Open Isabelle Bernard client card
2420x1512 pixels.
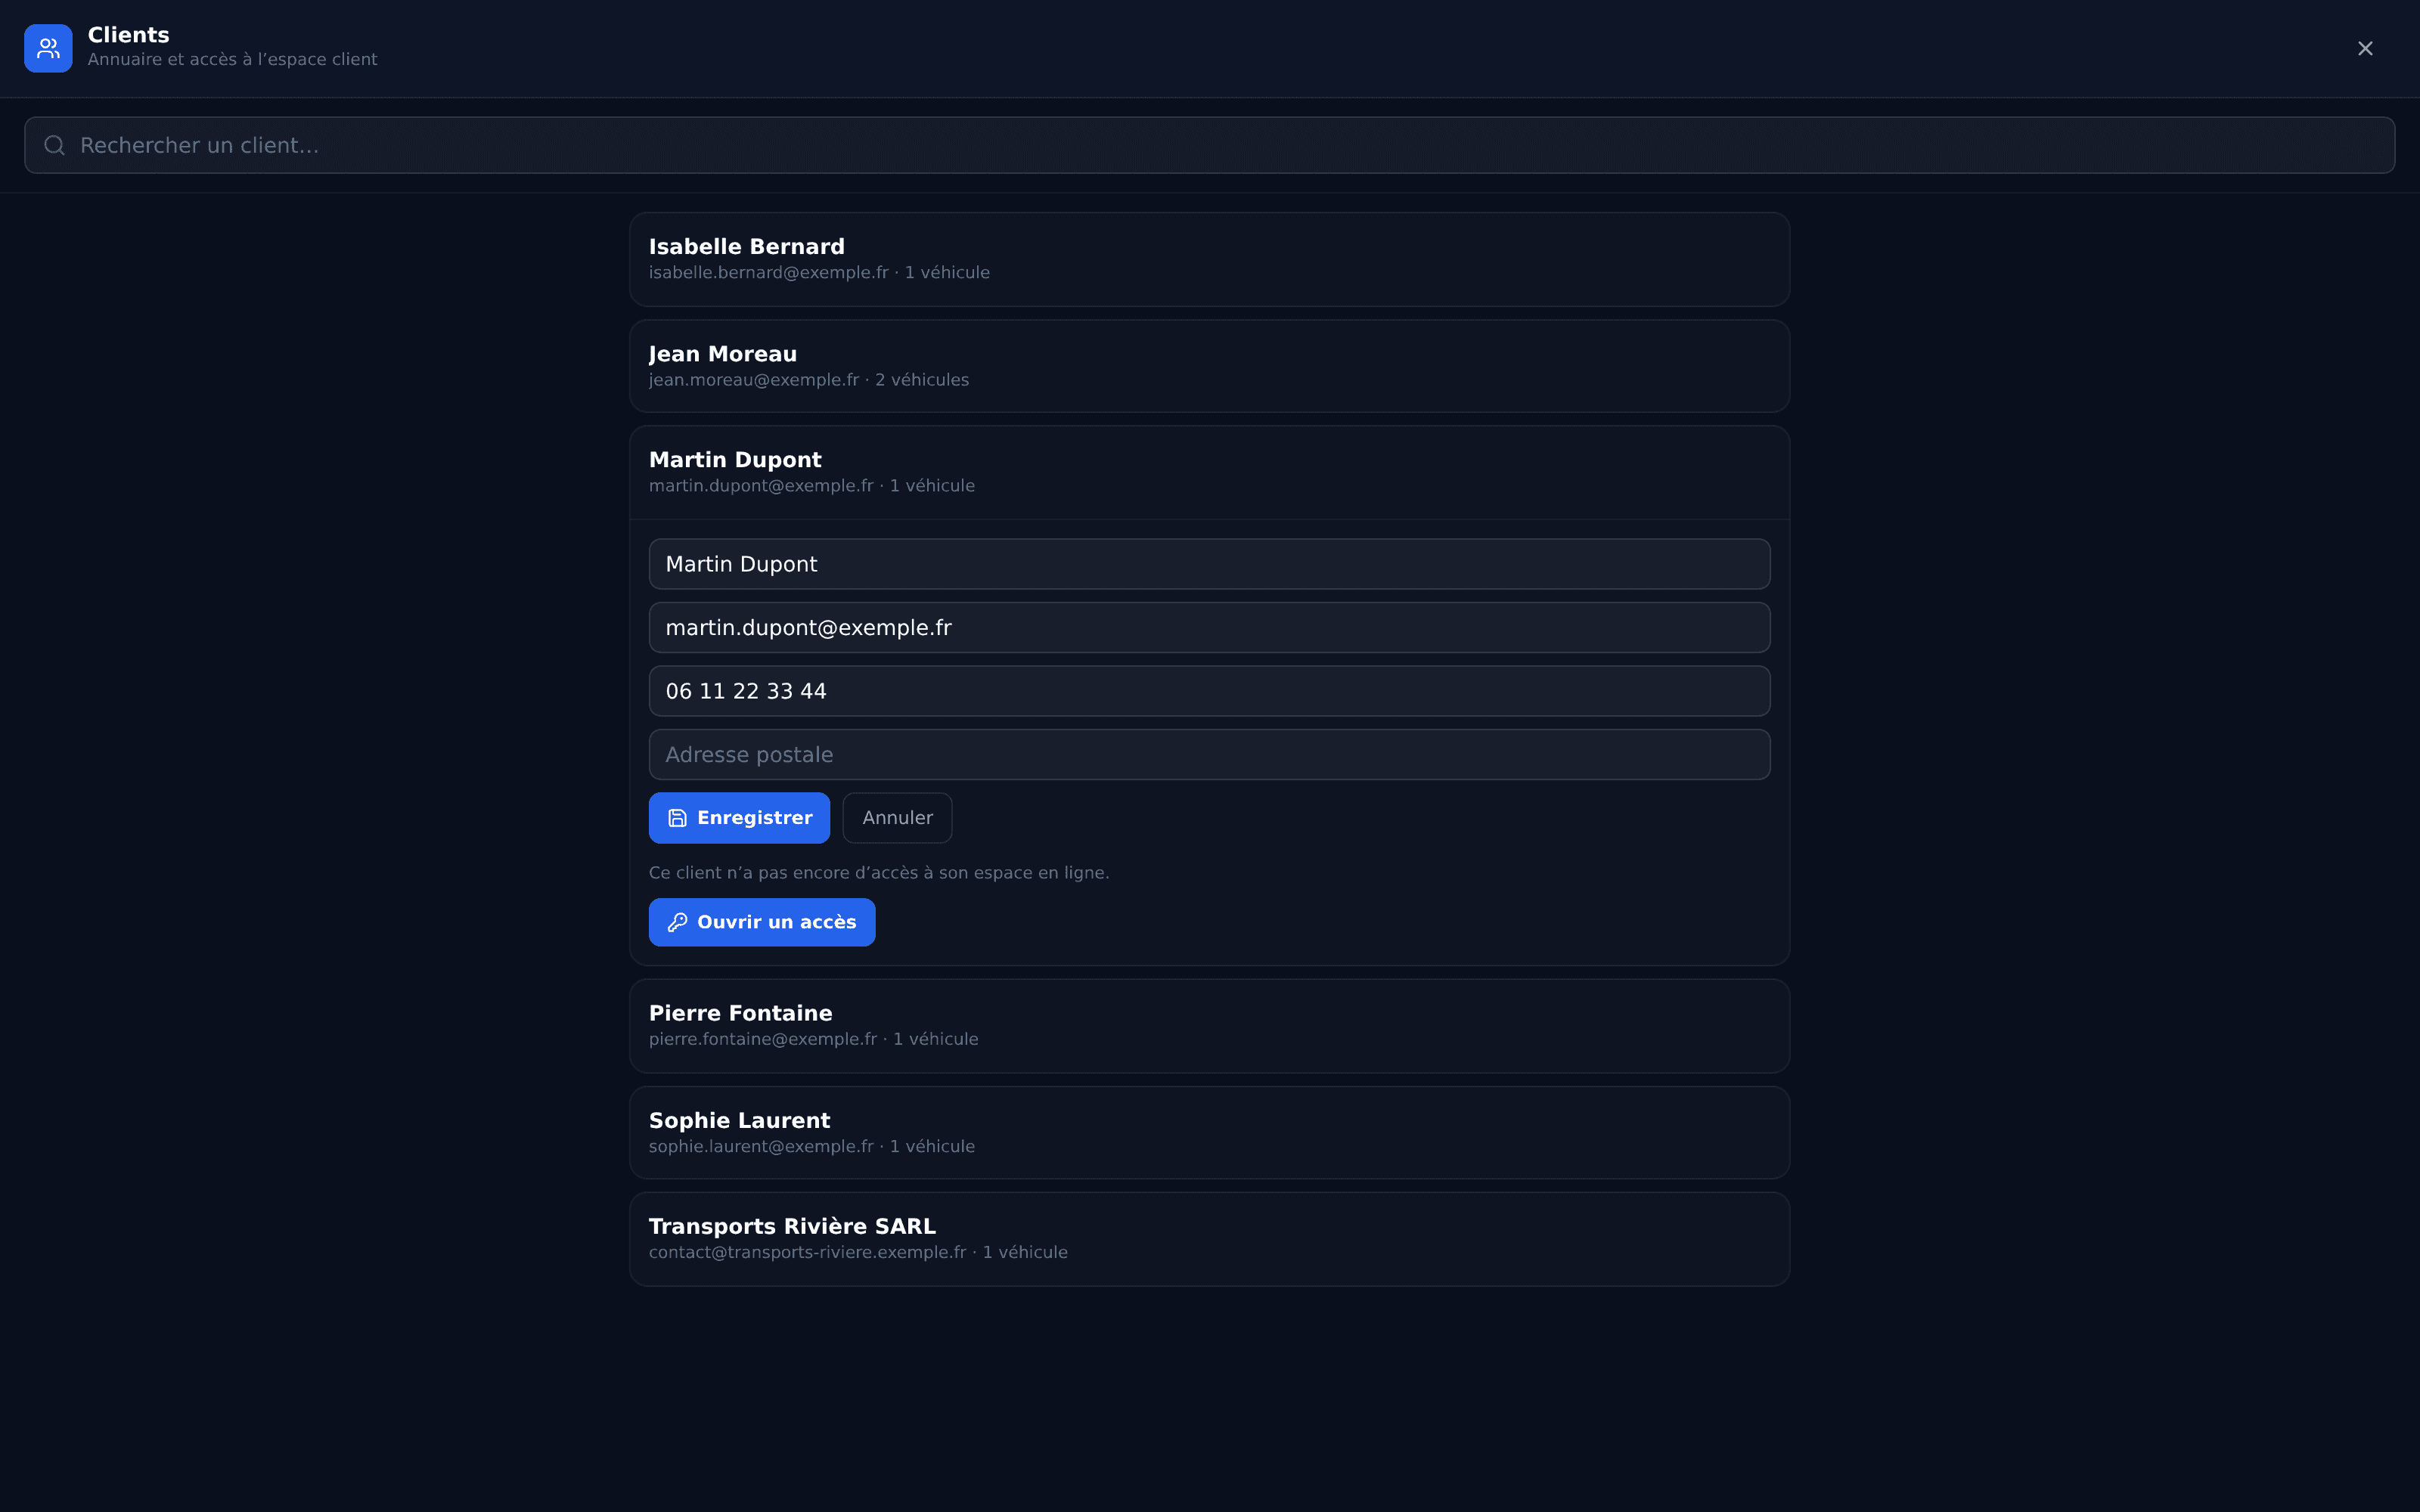point(1209,259)
